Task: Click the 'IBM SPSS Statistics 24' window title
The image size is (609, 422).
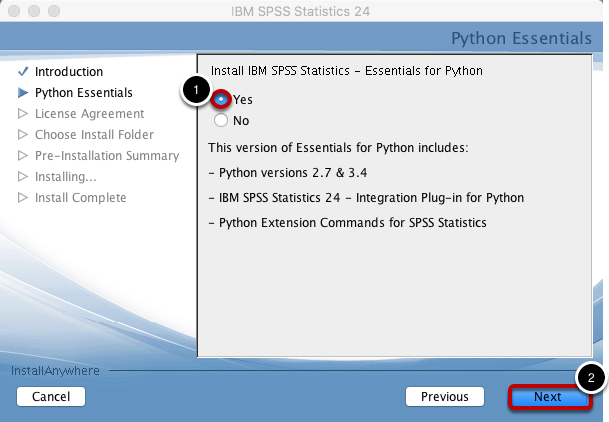Action: point(300,11)
